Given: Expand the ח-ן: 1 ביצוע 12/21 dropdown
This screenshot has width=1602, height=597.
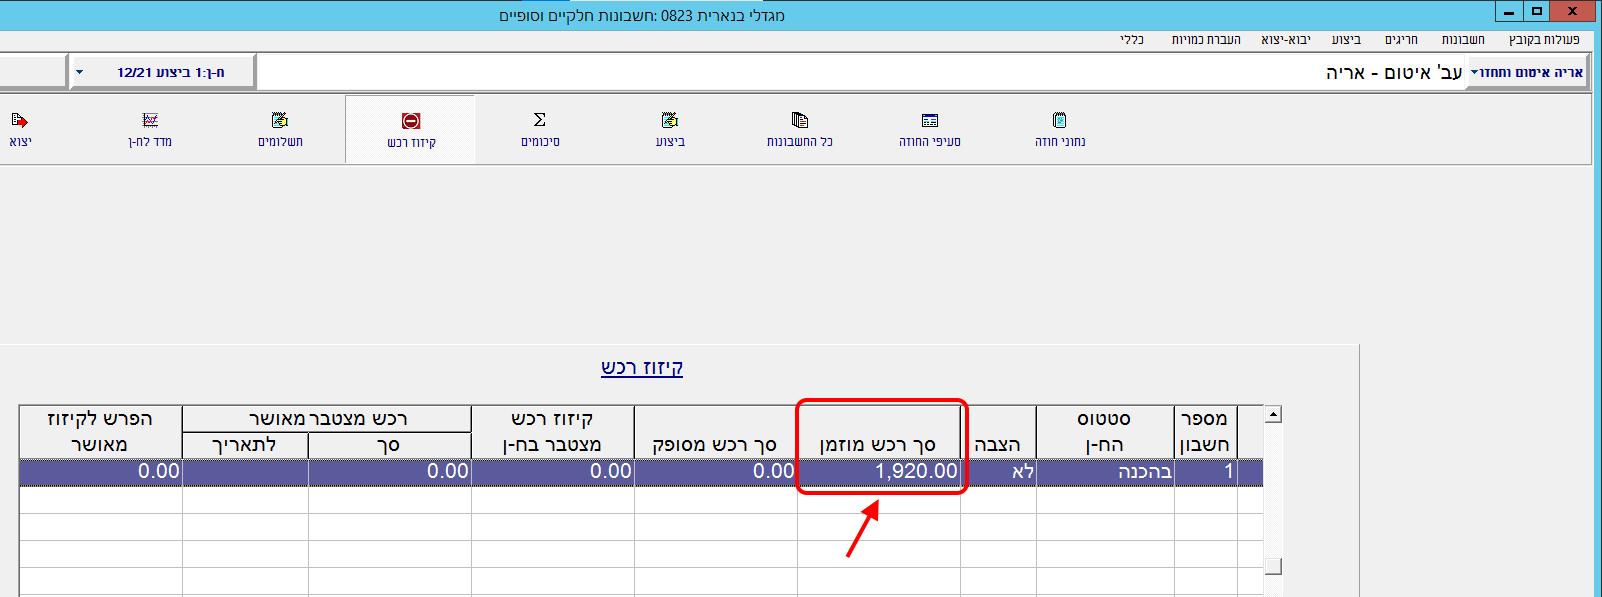Looking at the screenshot, I should click(80, 72).
